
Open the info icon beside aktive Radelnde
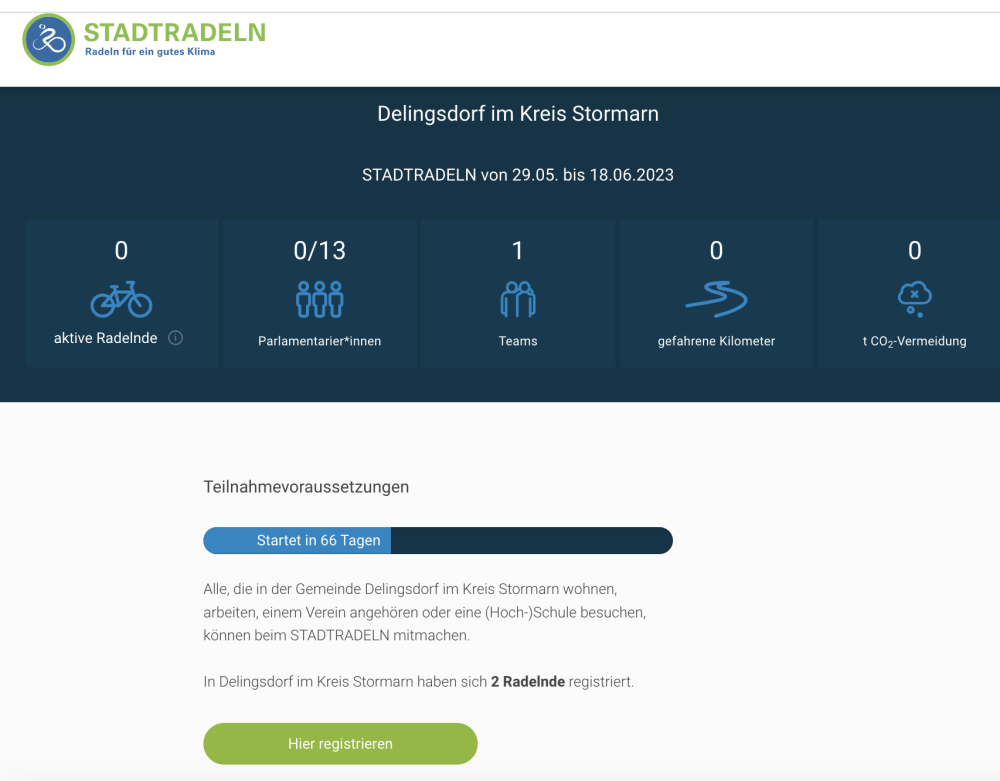175,338
